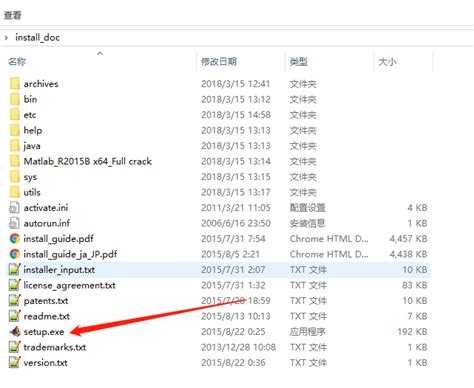
Task: Select the file name installer_input.txt
Action: coord(59,270)
